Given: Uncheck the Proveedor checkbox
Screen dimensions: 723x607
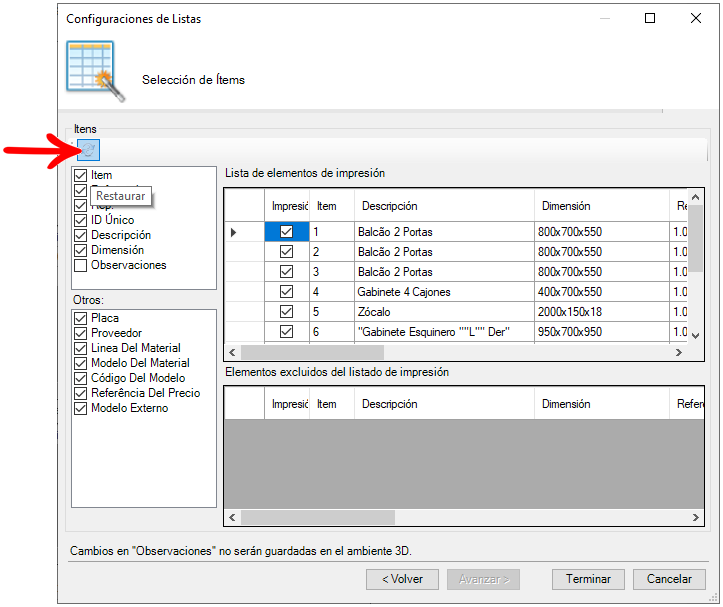Looking at the screenshot, I should (81, 333).
